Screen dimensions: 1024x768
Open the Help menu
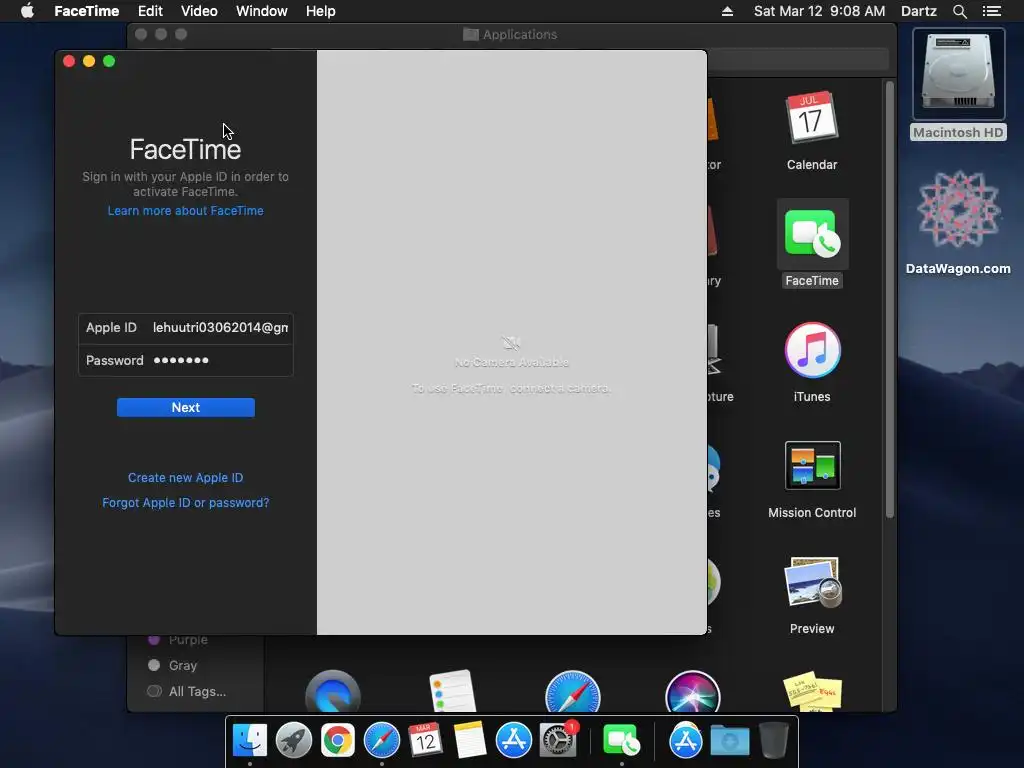[x=321, y=11]
